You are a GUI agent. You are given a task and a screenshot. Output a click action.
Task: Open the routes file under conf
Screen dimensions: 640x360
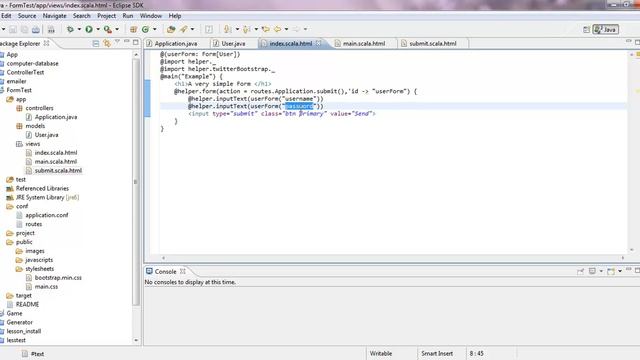(x=33, y=224)
